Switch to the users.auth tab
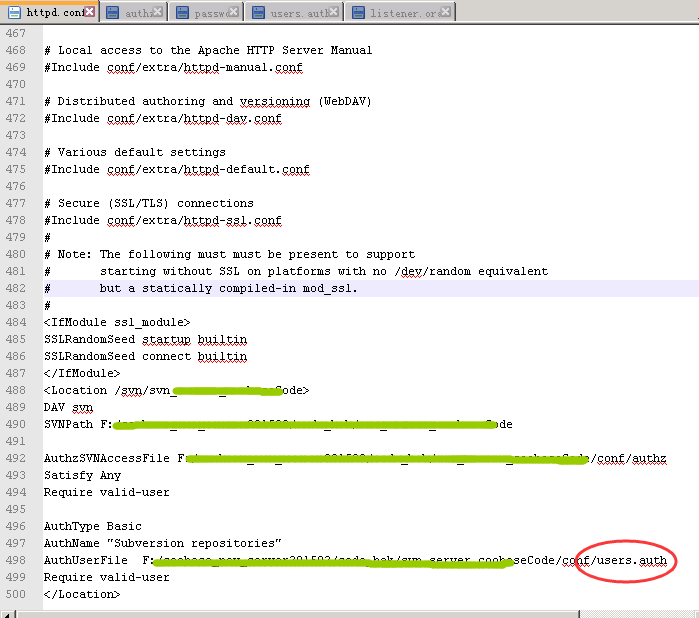Viewport: 699px width, 618px height. click(x=294, y=13)
